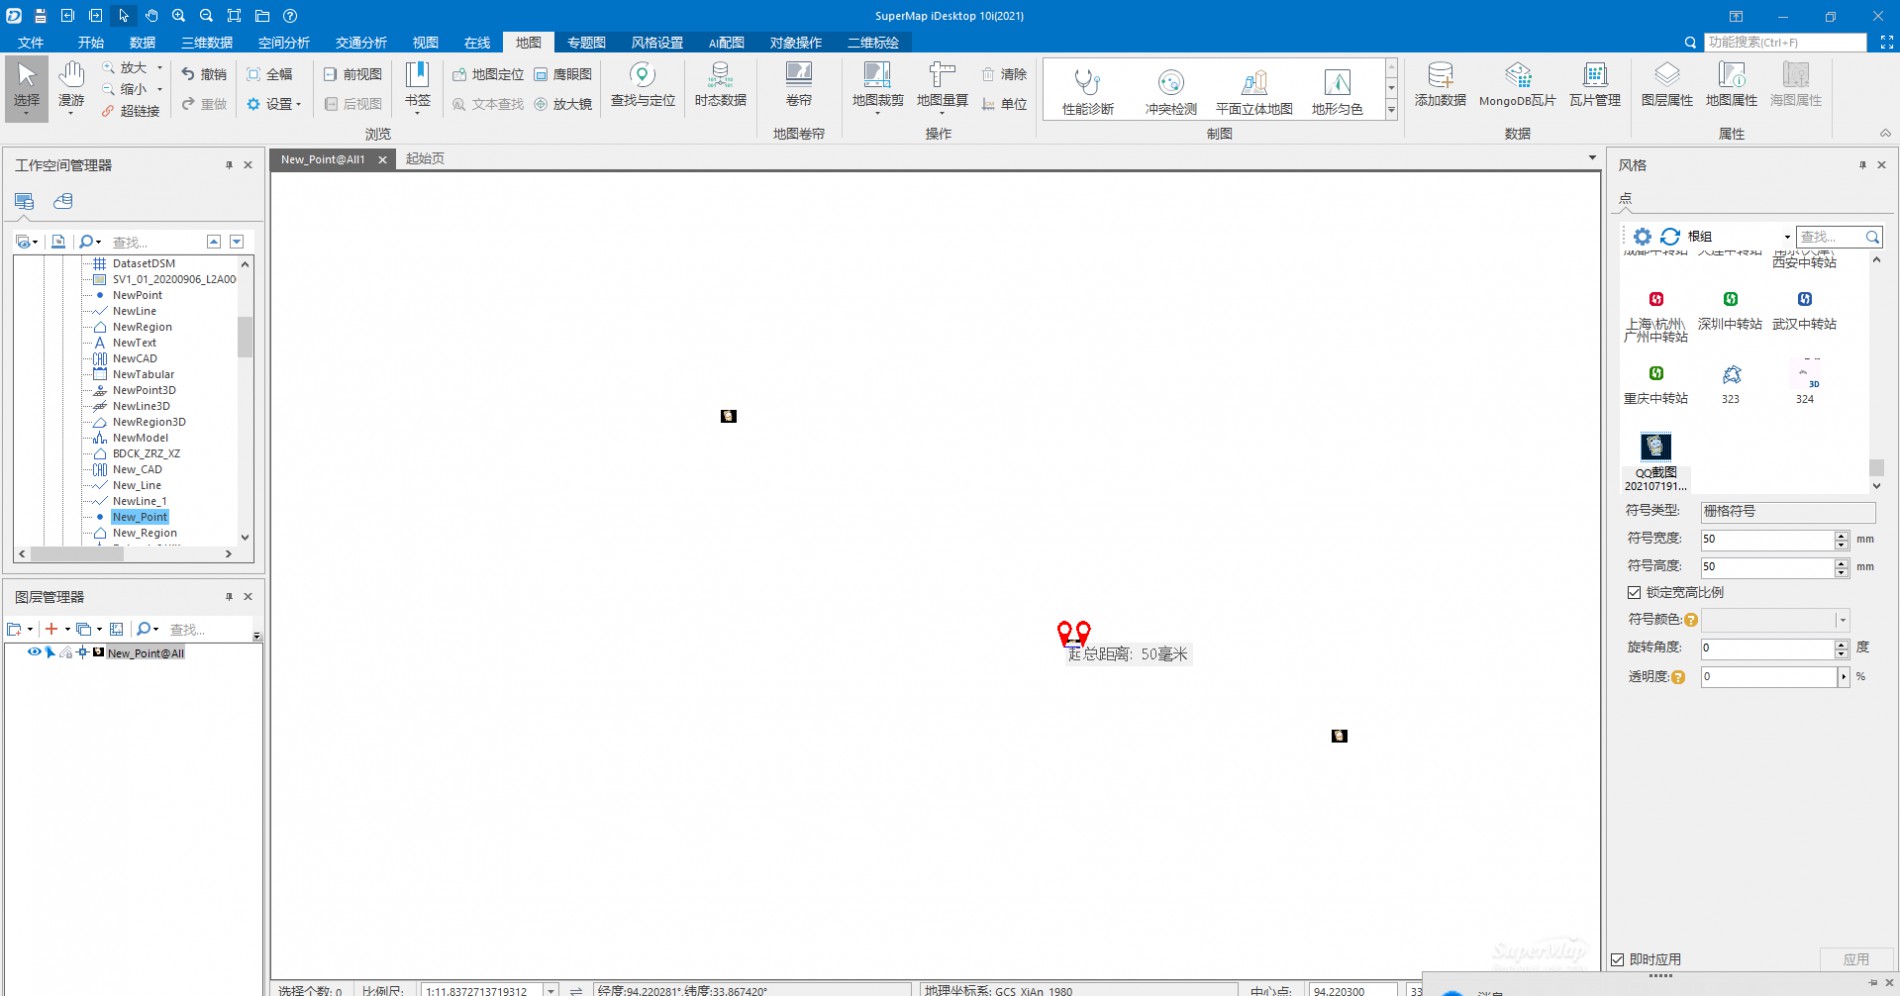Viewport: 1900px width, 996px height.
Task: Click the 全幅 full extent icon
Action: (254, 74)
